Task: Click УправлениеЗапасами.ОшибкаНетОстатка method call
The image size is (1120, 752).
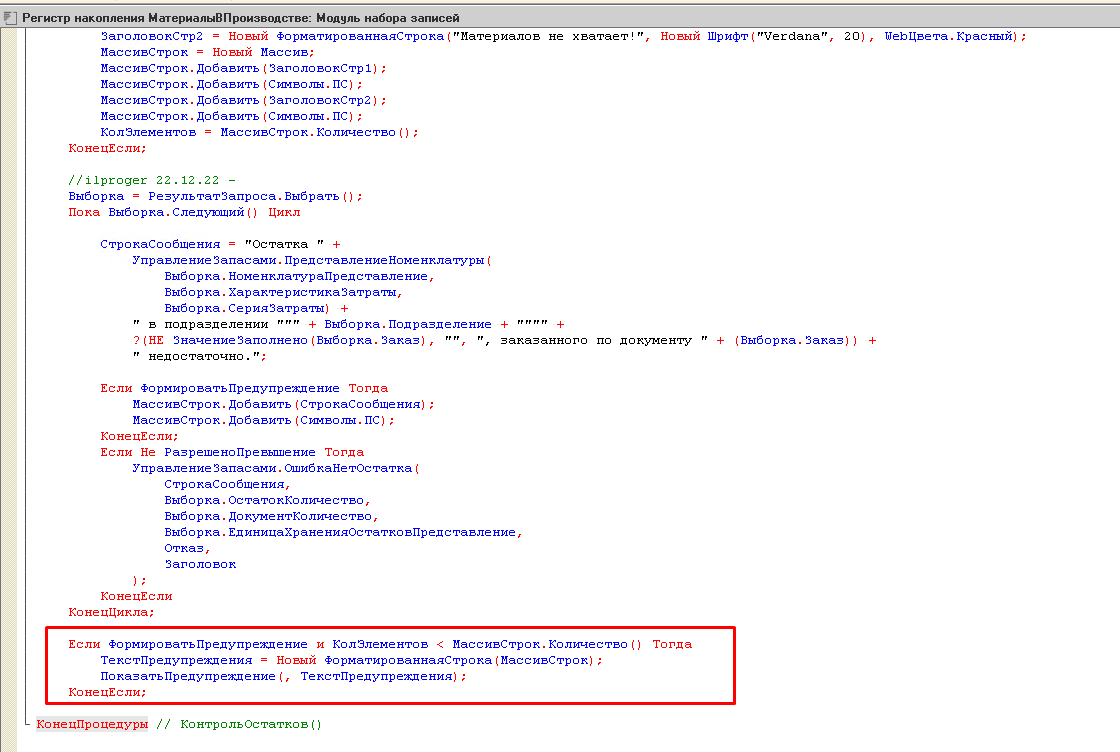Action: point(276,468)
